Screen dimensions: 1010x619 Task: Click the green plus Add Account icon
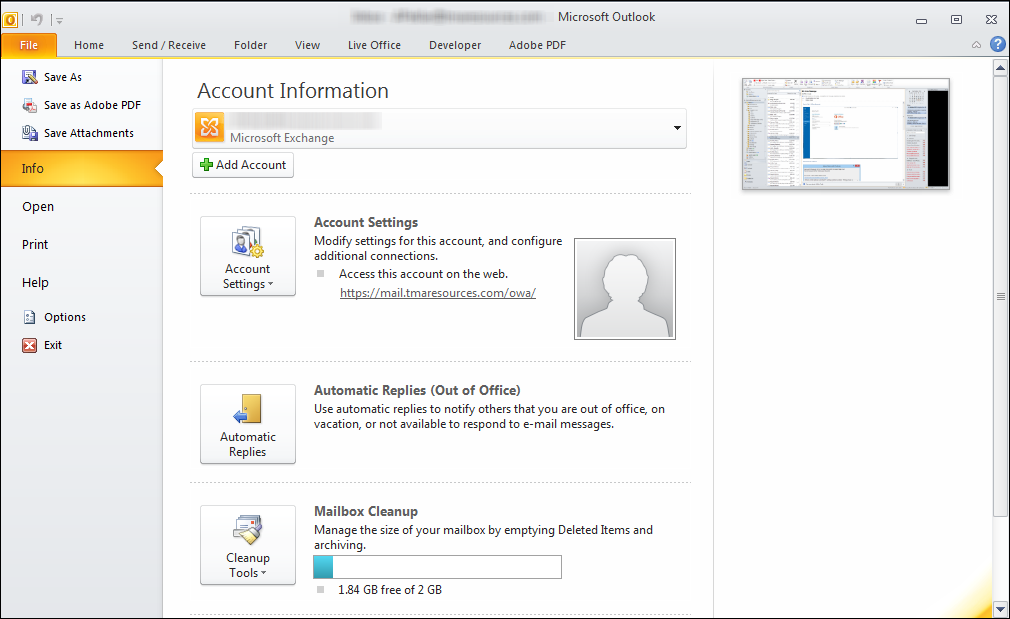[206, 165]
